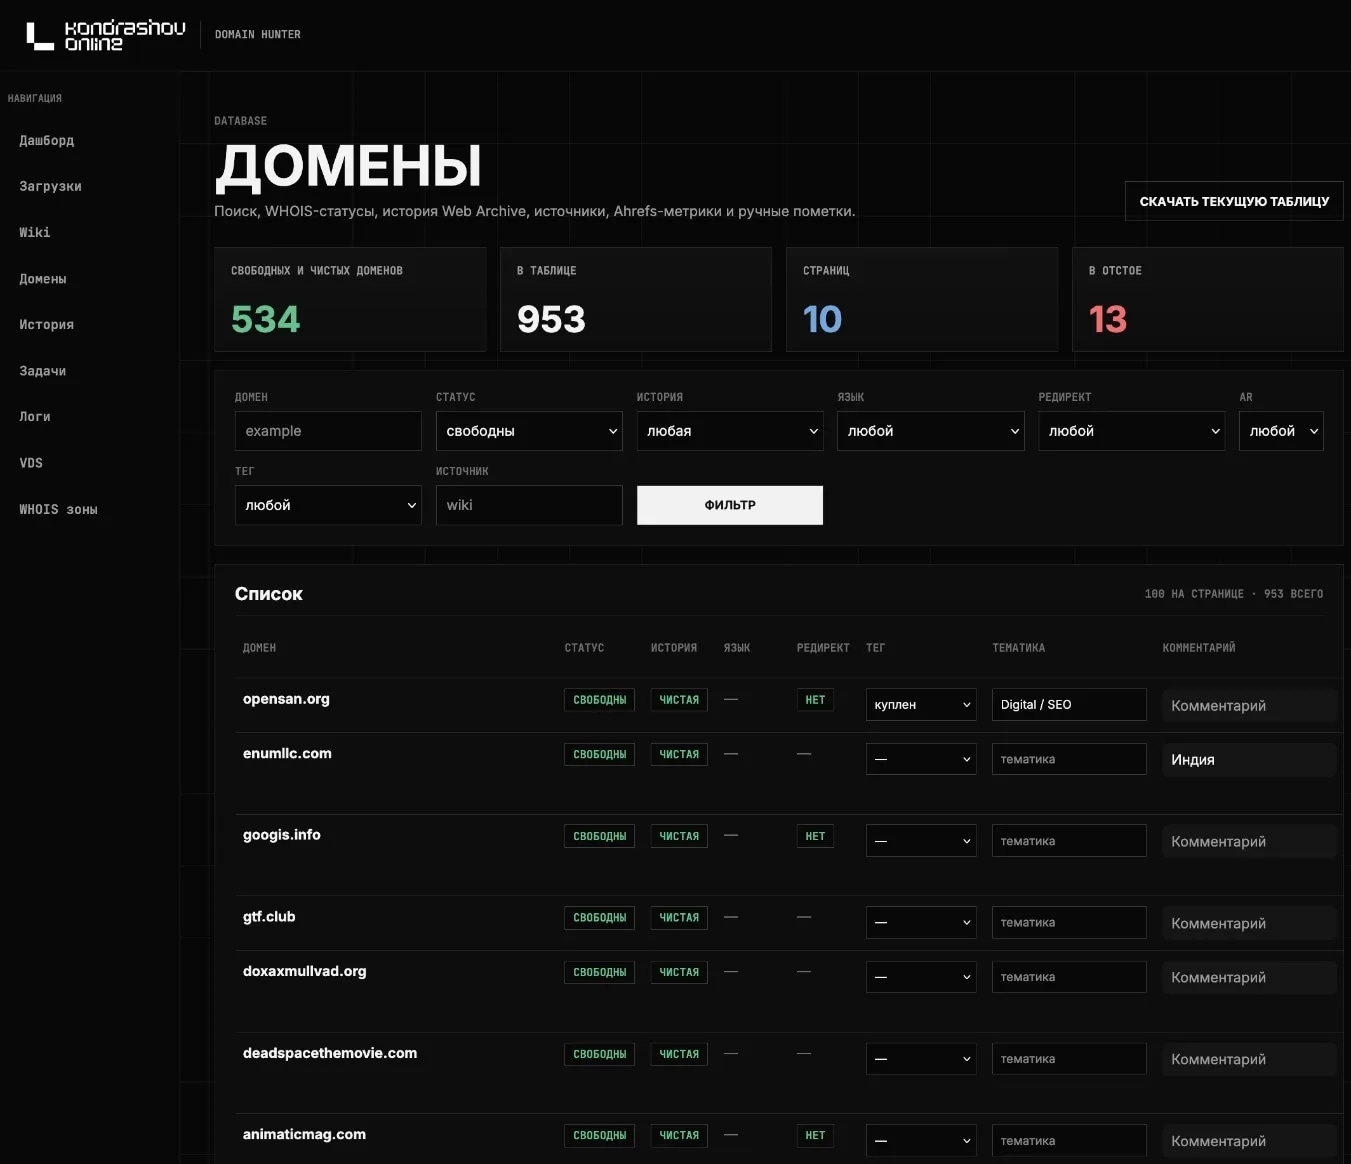1351x1164 pixels.
Task: Click the deadspacethemovie.com domain name
Action: point(330,1053)
